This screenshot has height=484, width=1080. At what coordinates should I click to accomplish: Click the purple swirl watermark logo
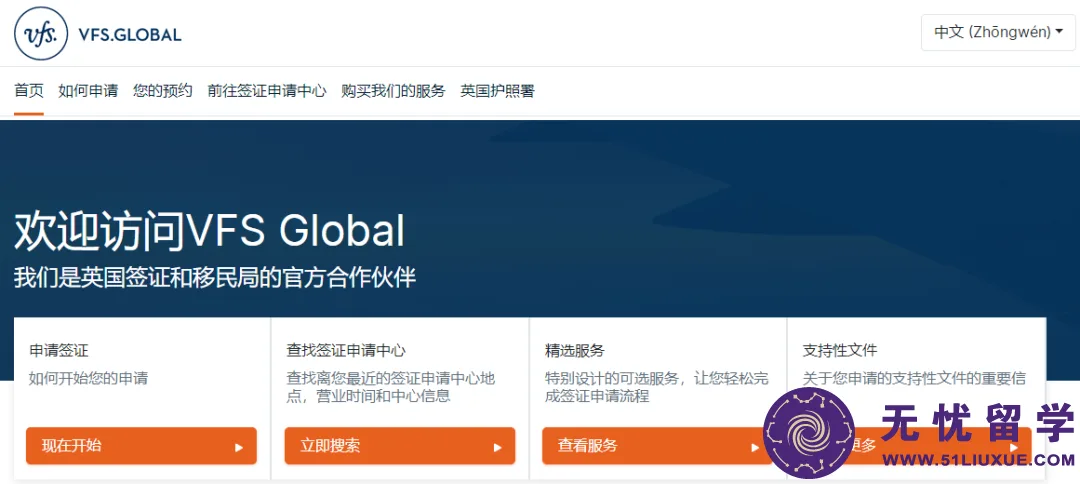[x=809, y=432]
